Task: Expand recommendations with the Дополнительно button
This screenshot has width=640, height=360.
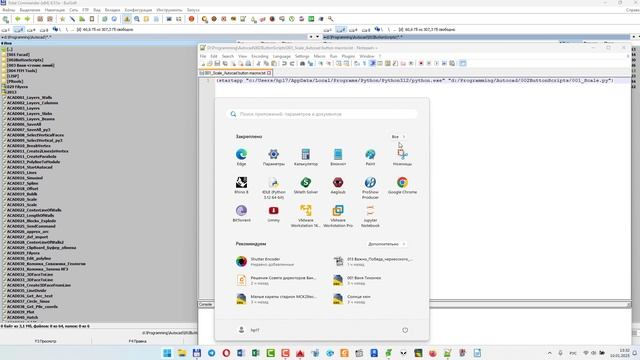Action: coord(386,244)
